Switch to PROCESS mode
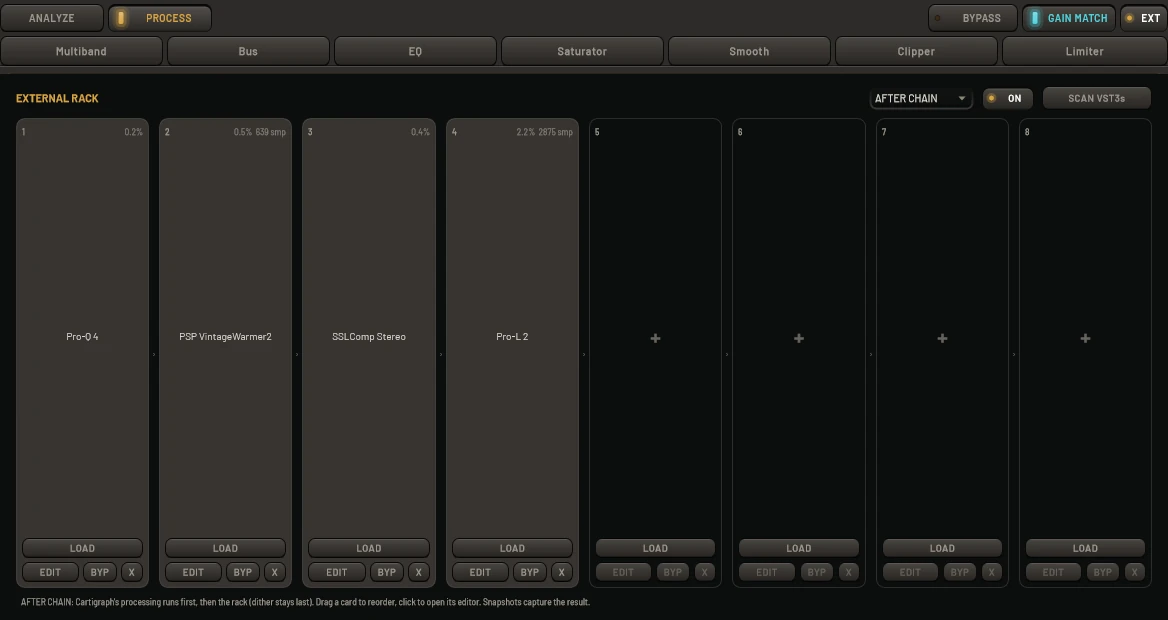The image size is (1168, 620). (x=159, y=18)
